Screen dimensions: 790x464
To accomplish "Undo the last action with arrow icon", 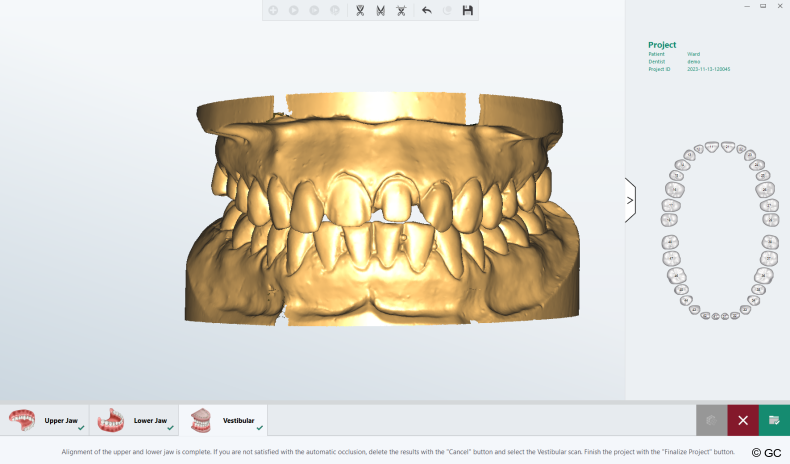I will [427, 10].
